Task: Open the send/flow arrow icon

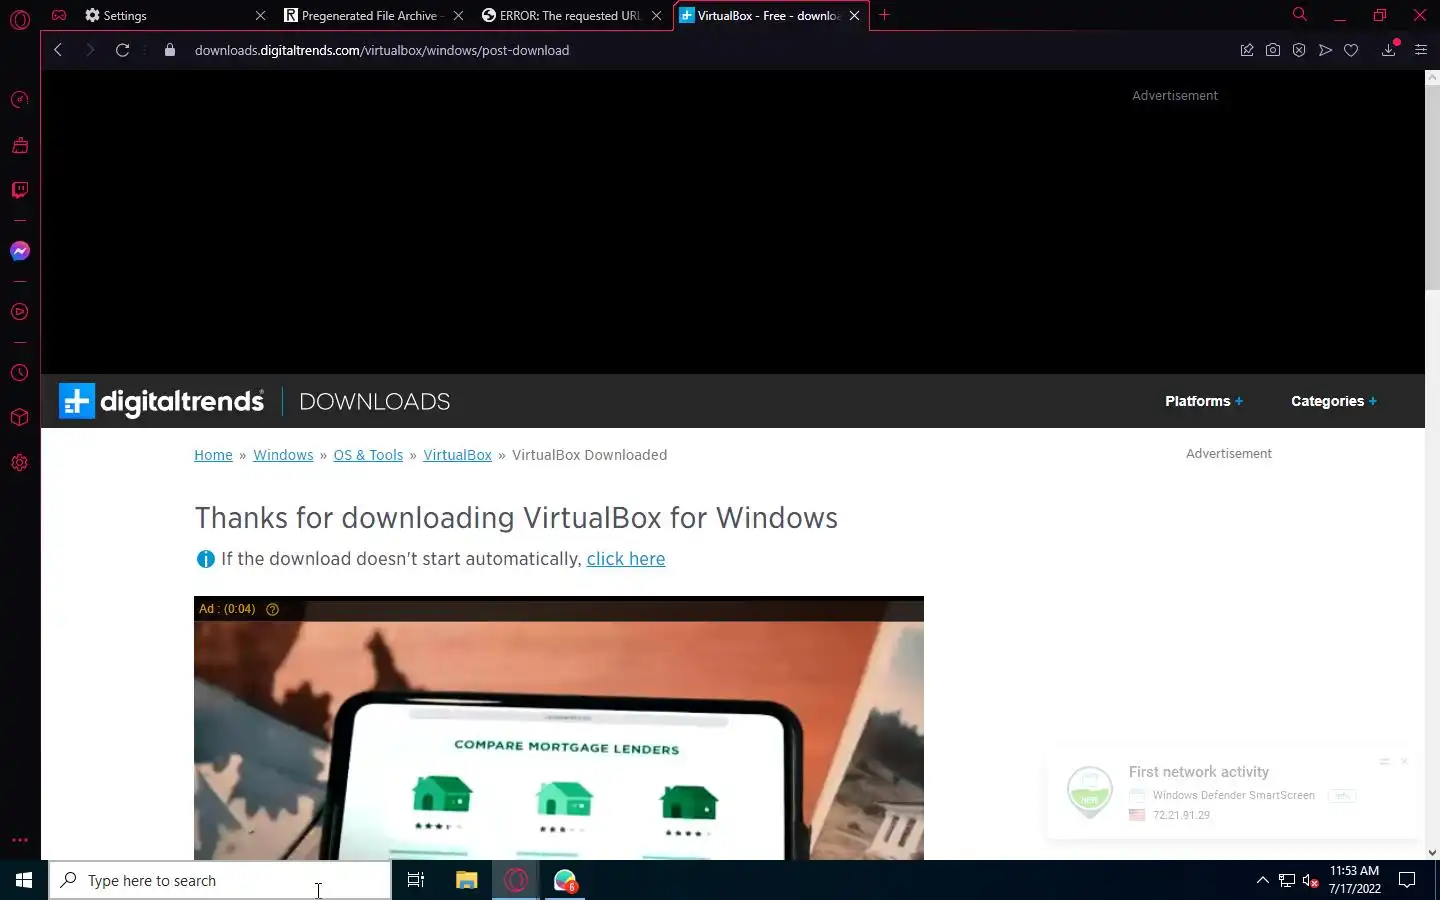Action: click(1325, 50)
